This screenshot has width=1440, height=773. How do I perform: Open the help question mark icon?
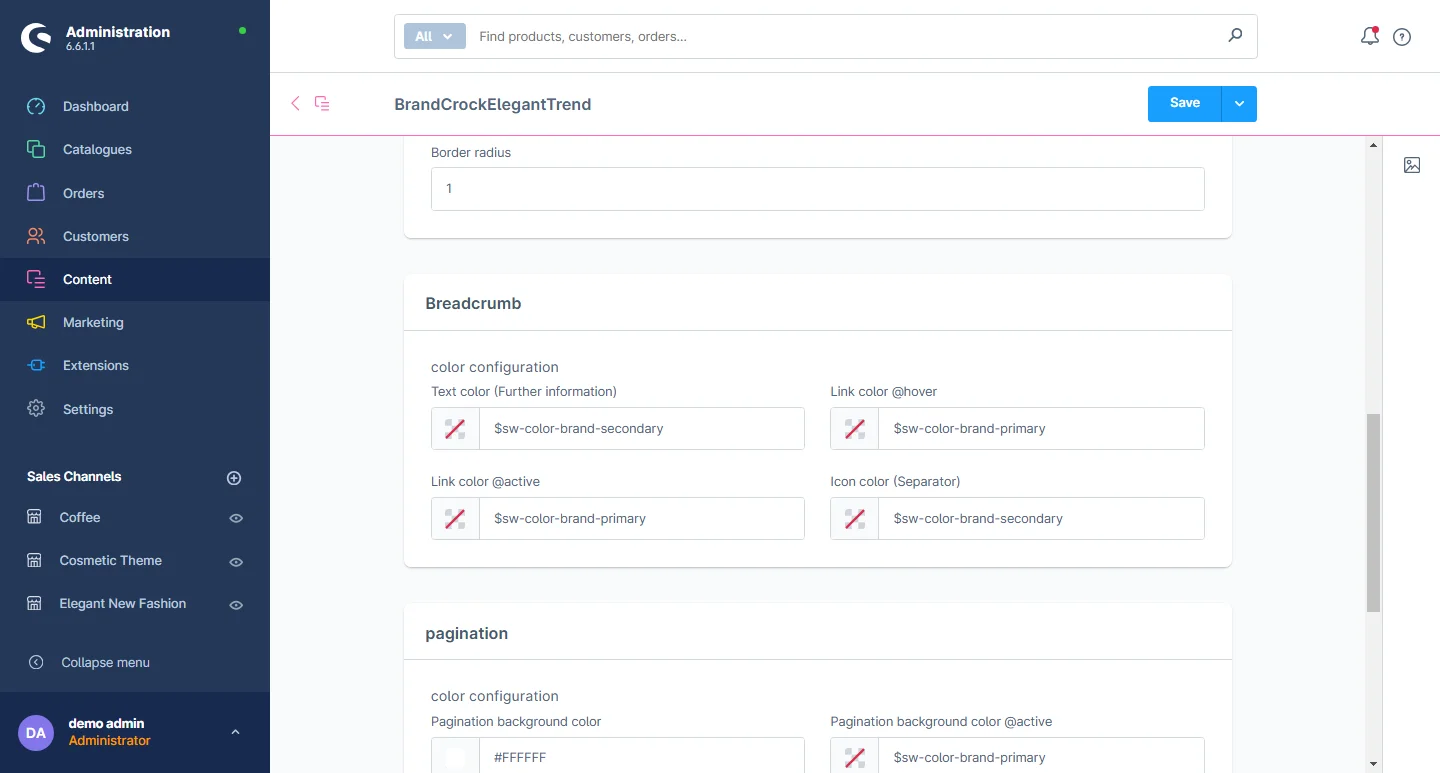pyautogui.click(x=1402, y=37)
